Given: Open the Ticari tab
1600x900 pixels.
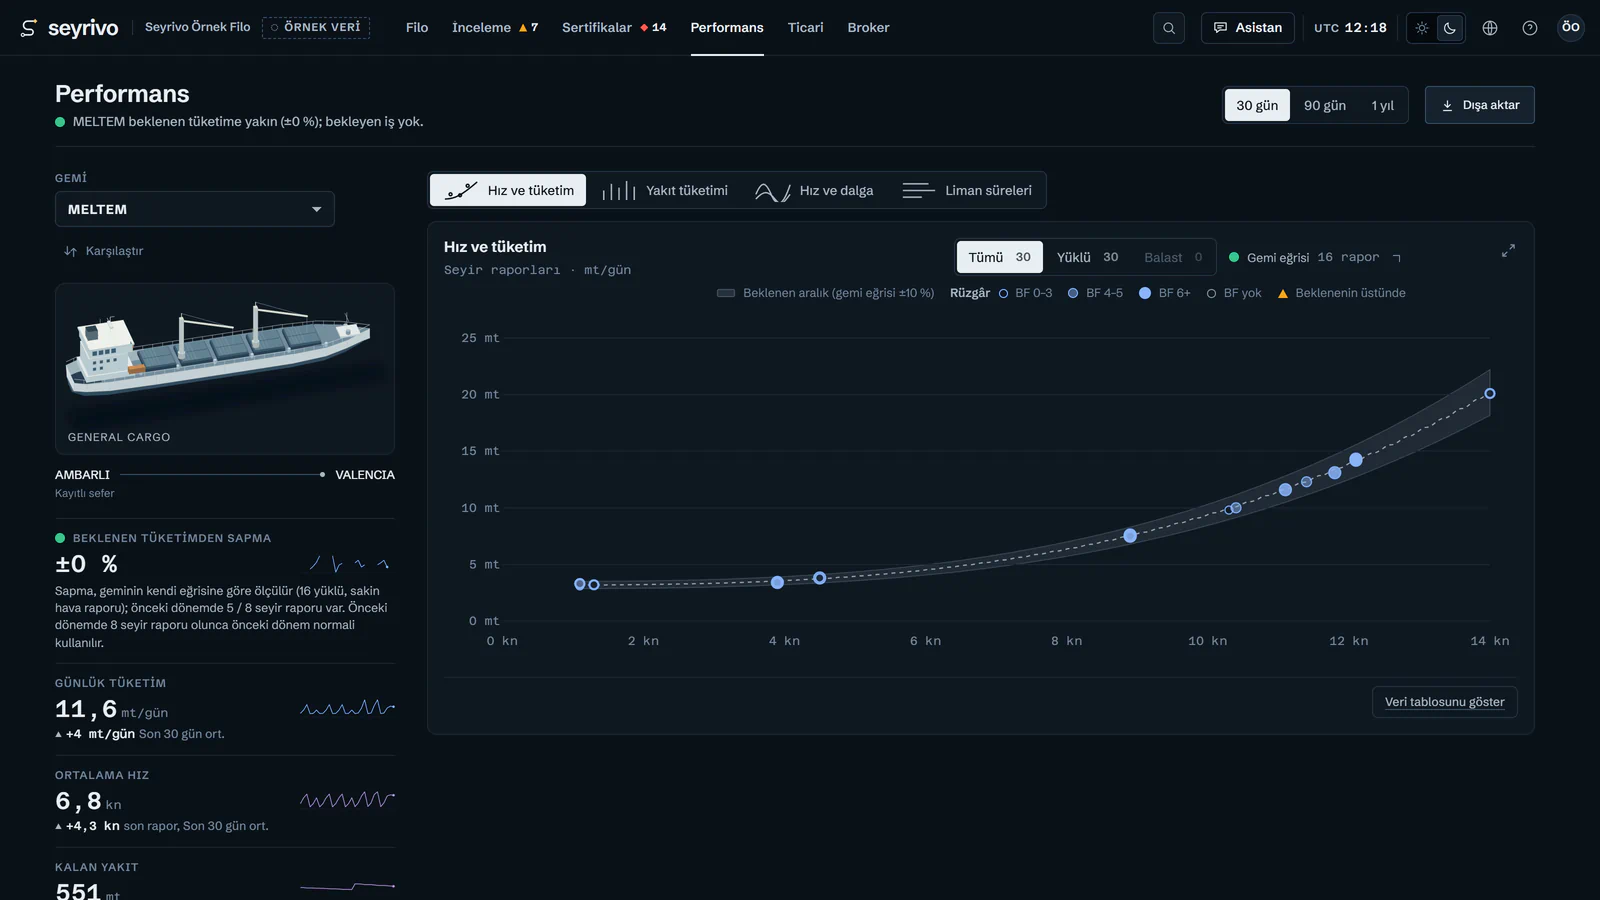Looking at the screenshot, I should coord(806,28).
